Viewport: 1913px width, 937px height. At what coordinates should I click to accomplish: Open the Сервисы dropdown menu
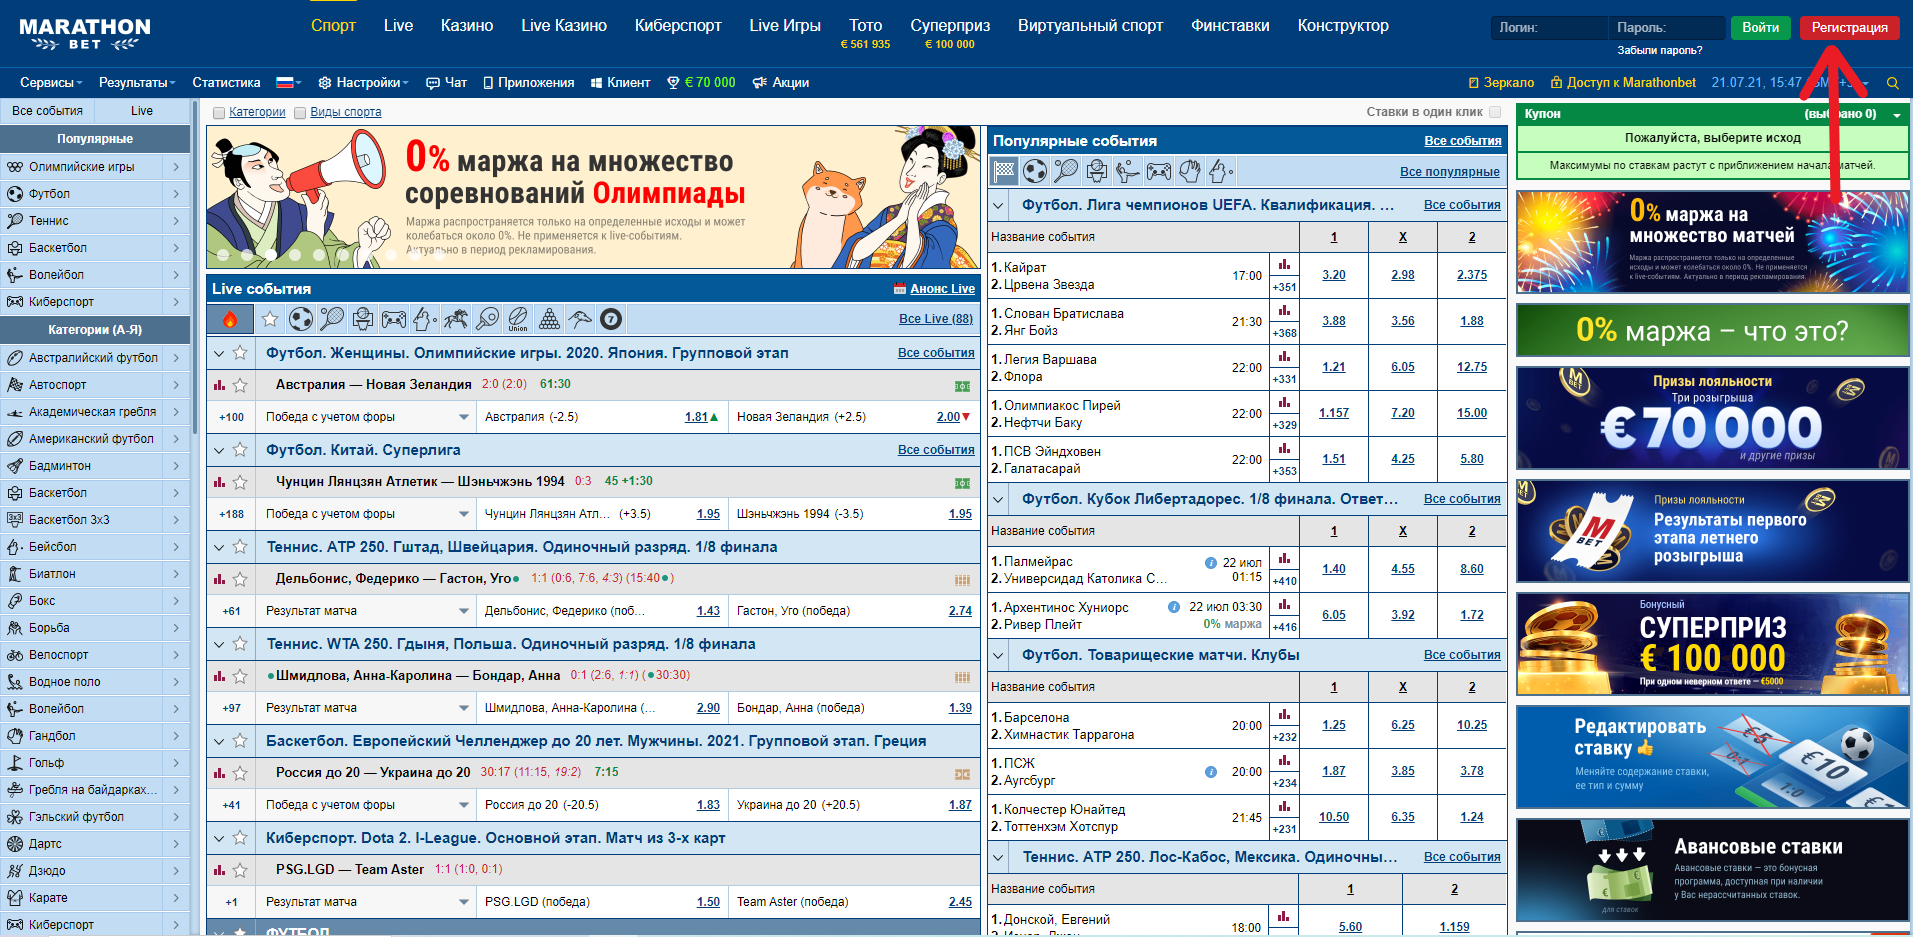pyautogui.click(x=51, y=83)
